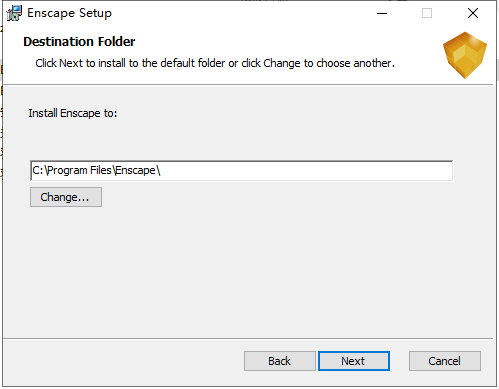Click the golden Enscape cube logo
Image resolution: width=499 pixels, height=389 pixels.
pos(465,55)
